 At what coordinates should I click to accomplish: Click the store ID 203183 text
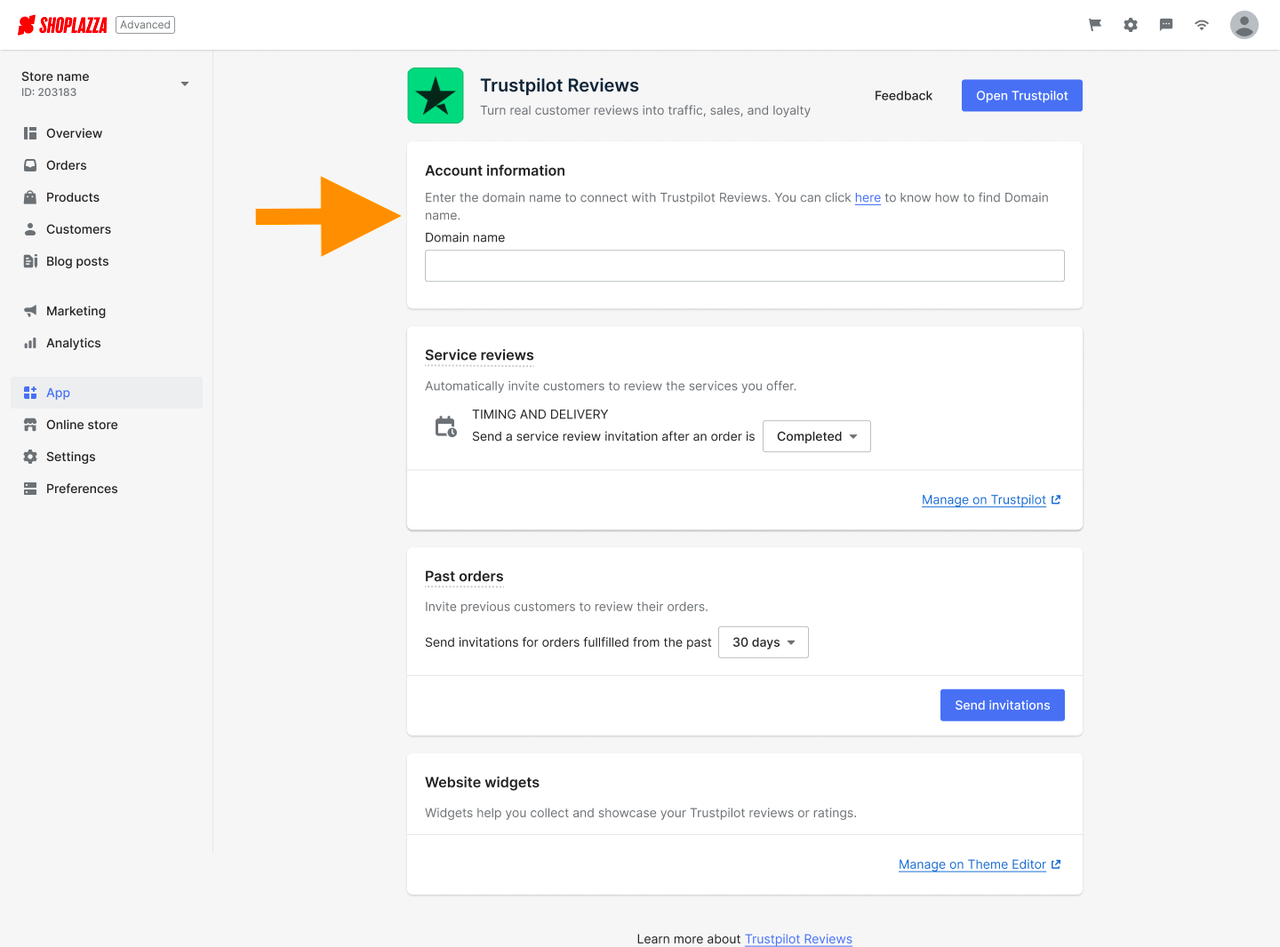(x=49, y=92)
